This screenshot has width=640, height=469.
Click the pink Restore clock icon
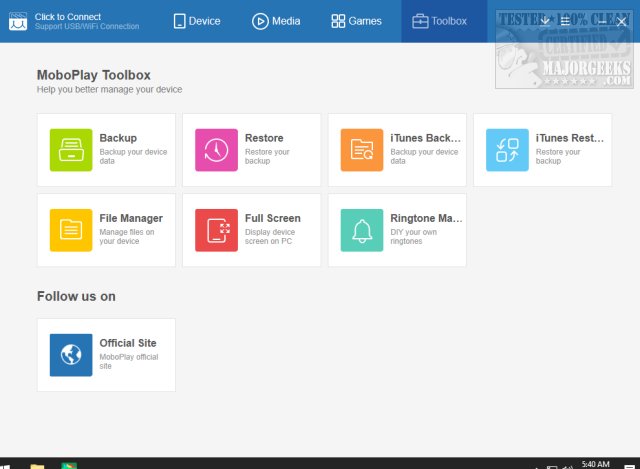tap(216, 150)
